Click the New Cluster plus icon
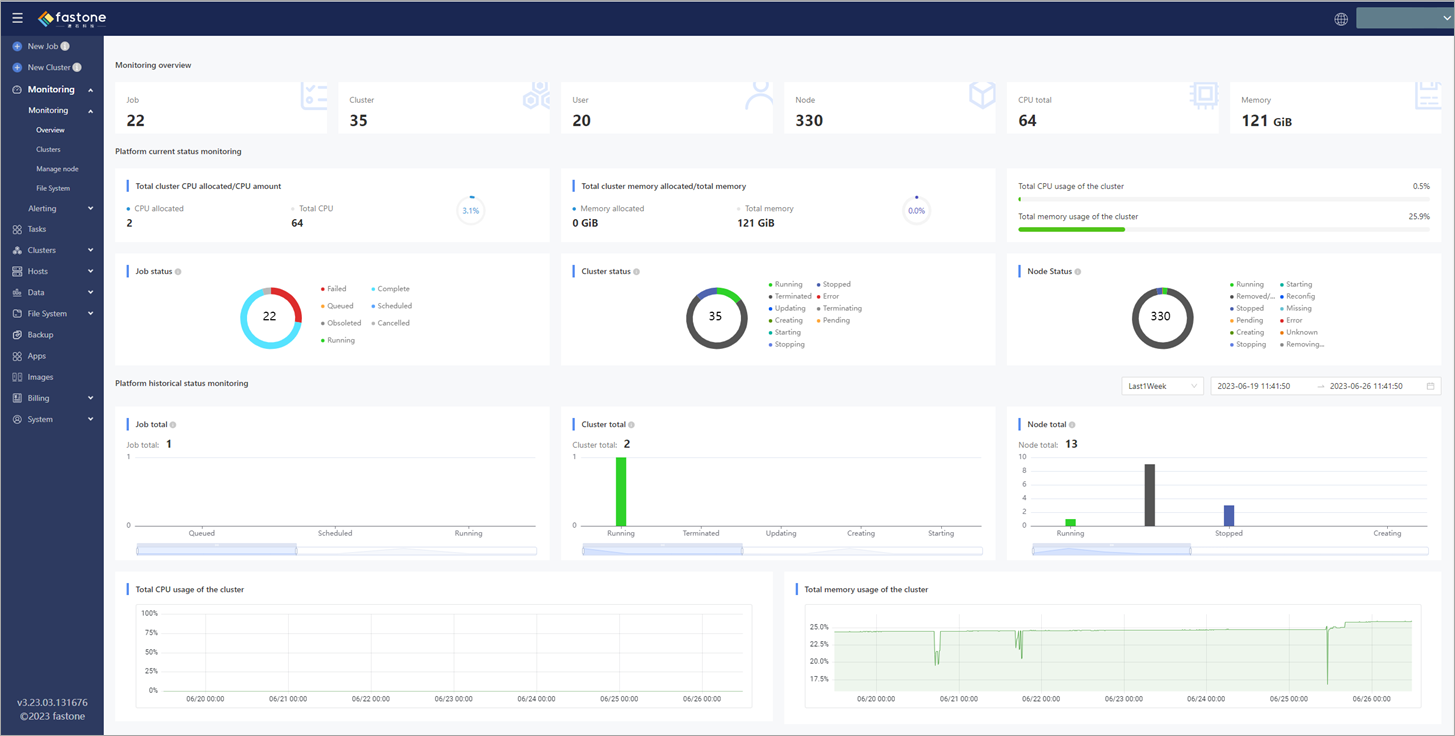 (17, 67)
